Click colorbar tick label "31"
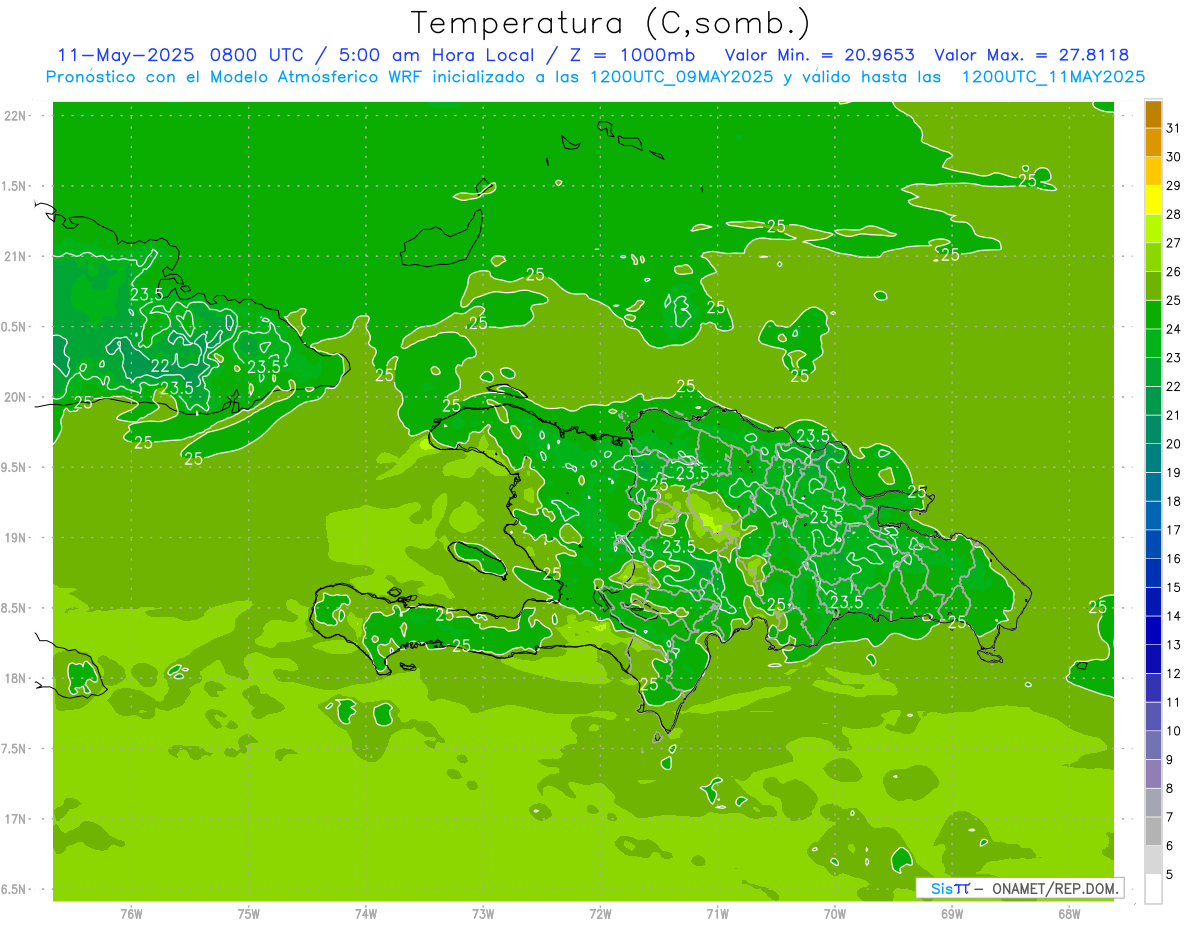Viewport: 1200px width, 927px height. [1173, 128]
